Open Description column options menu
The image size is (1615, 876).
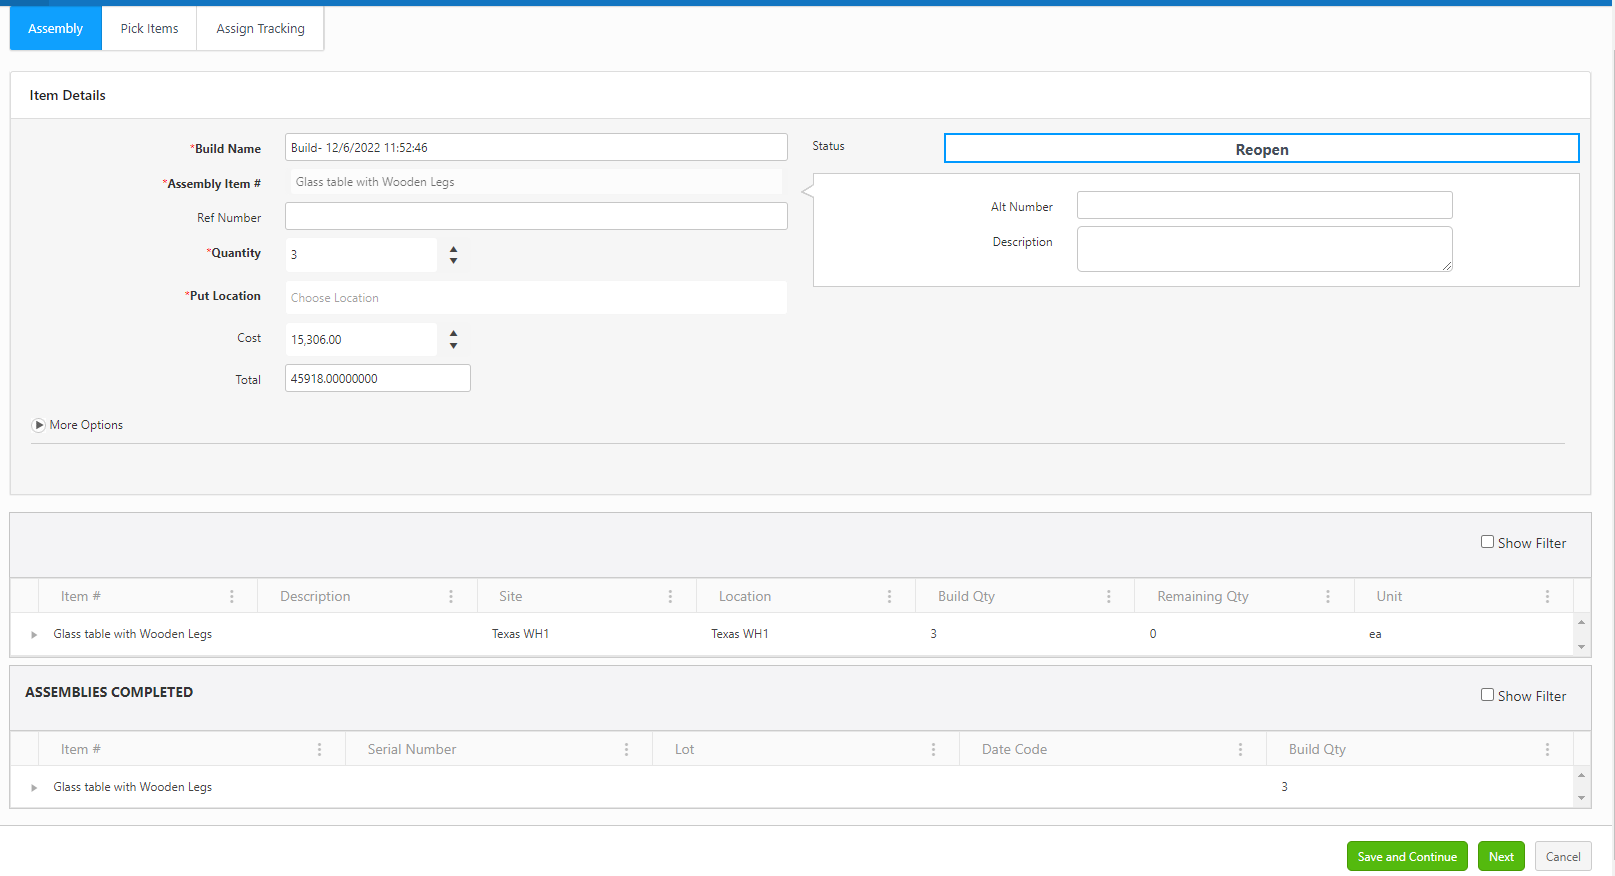[451, 596]
